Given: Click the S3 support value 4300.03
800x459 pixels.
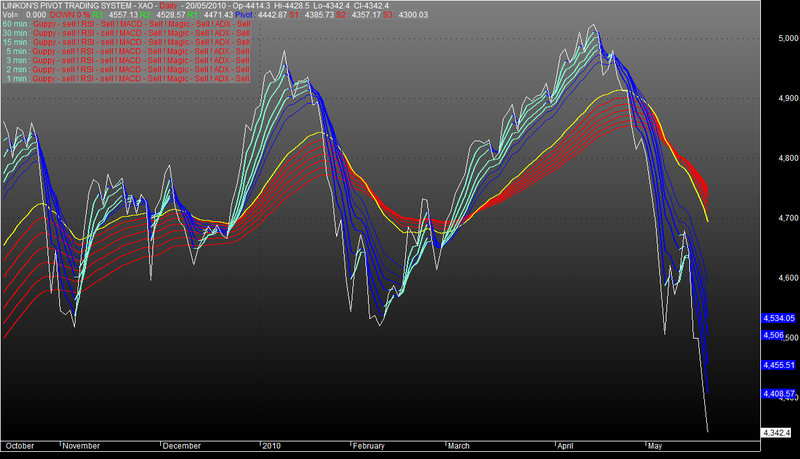Looking at the screenshot, I should pos(413,15).
